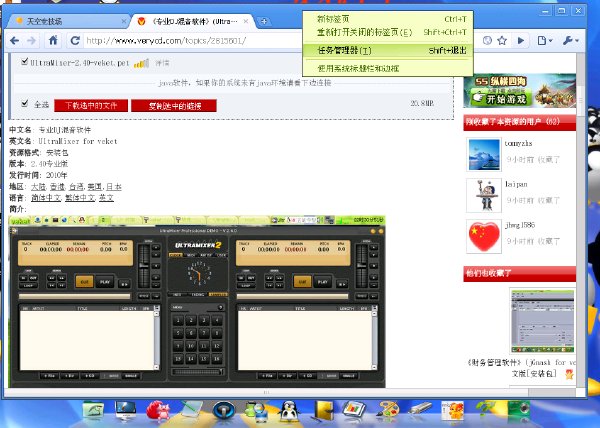Select the 专业DJ混音软件 tab

point(191,21)
